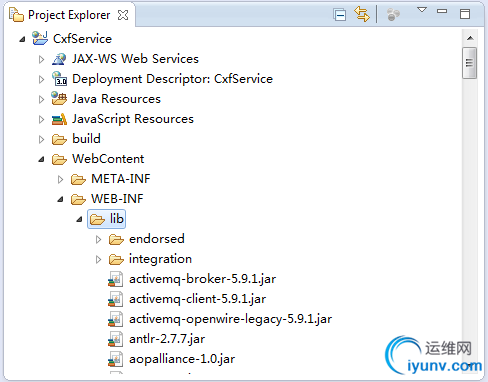Click the CxfService project icon
Screen dimensions: 488x382
(x=40, y=38)
